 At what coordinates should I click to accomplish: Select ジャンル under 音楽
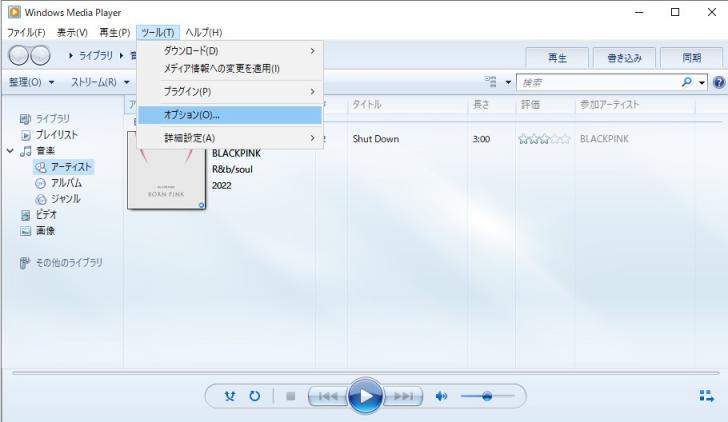tap(58, 199)
